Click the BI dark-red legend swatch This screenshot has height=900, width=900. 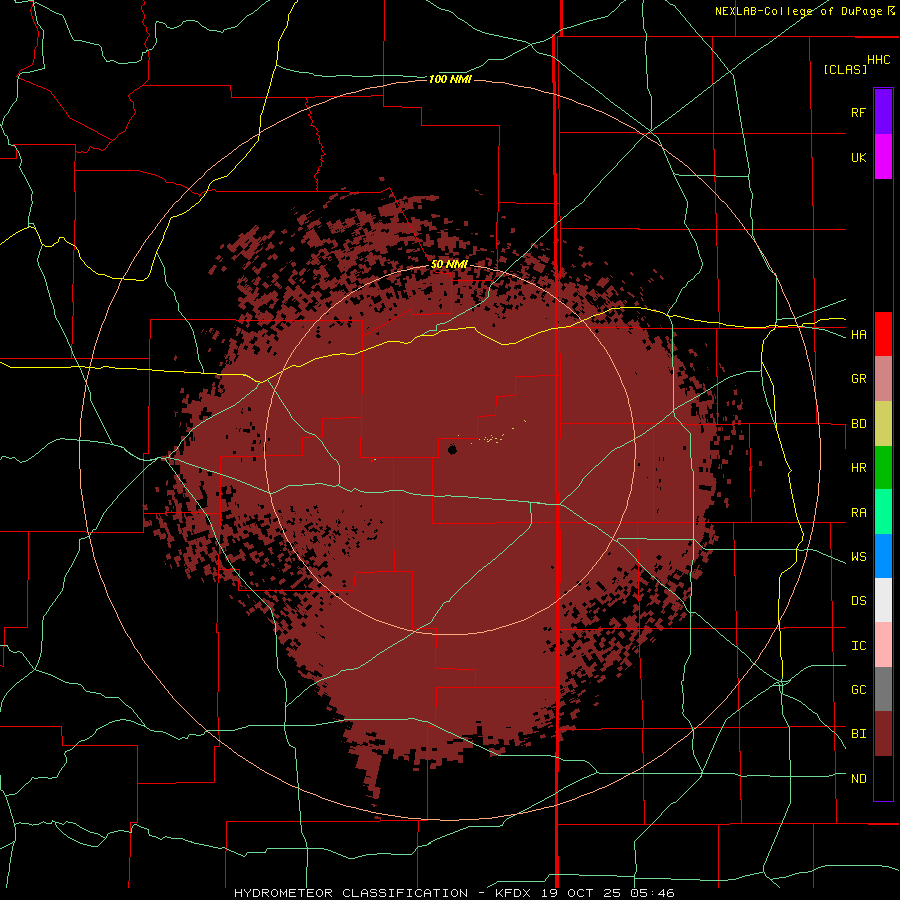coord(883,734)
